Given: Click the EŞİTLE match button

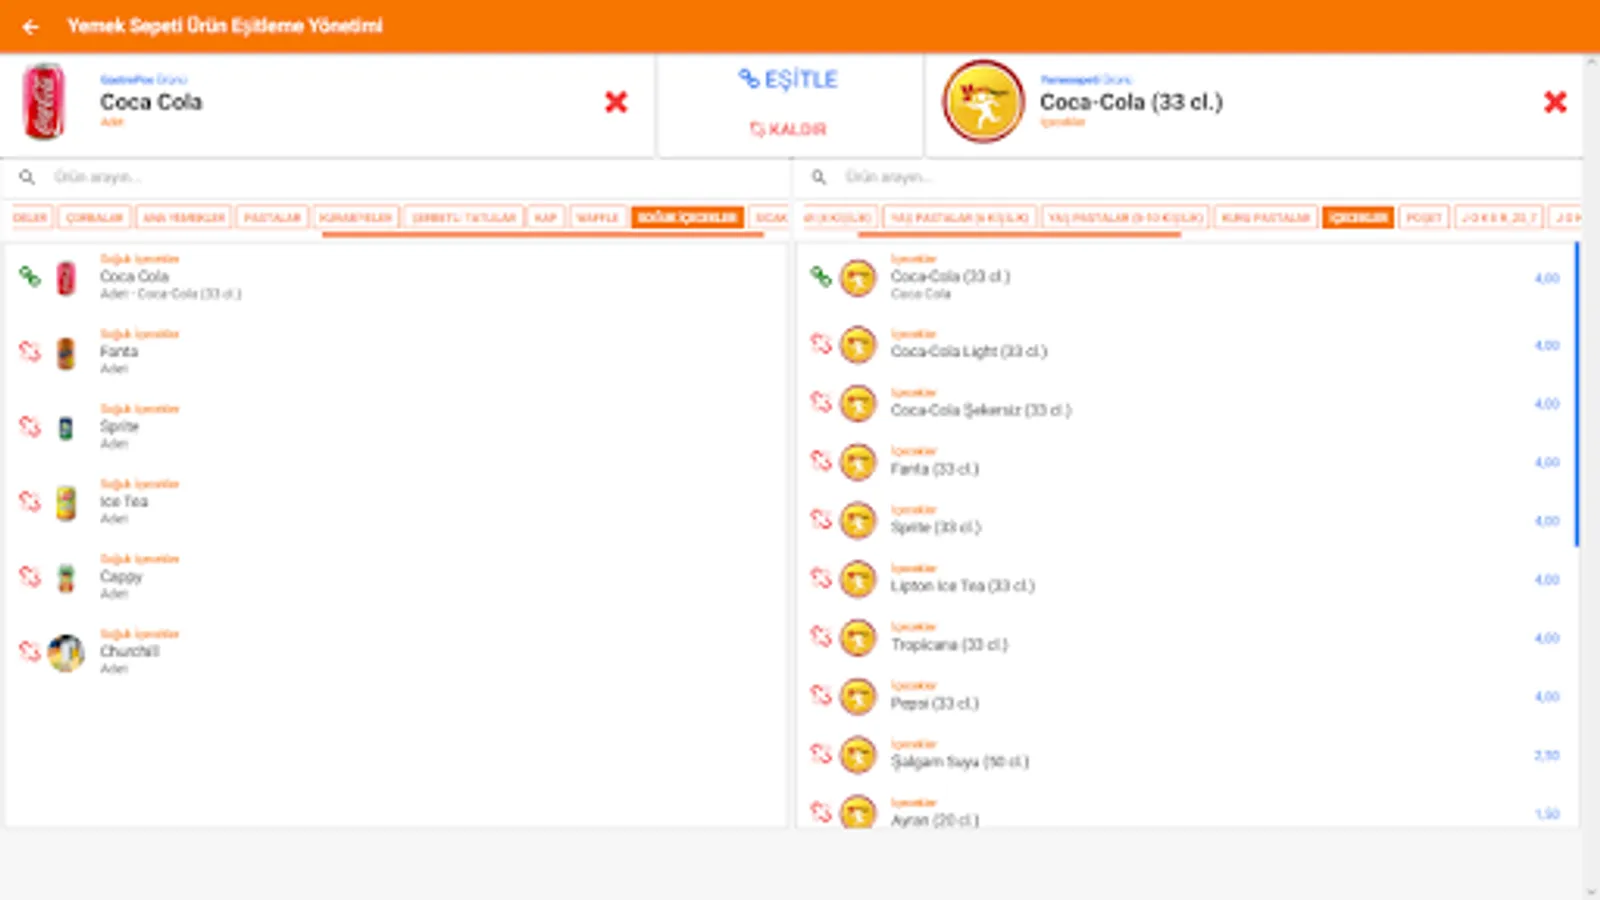Looking at the screenshot, I should (788, 80).
